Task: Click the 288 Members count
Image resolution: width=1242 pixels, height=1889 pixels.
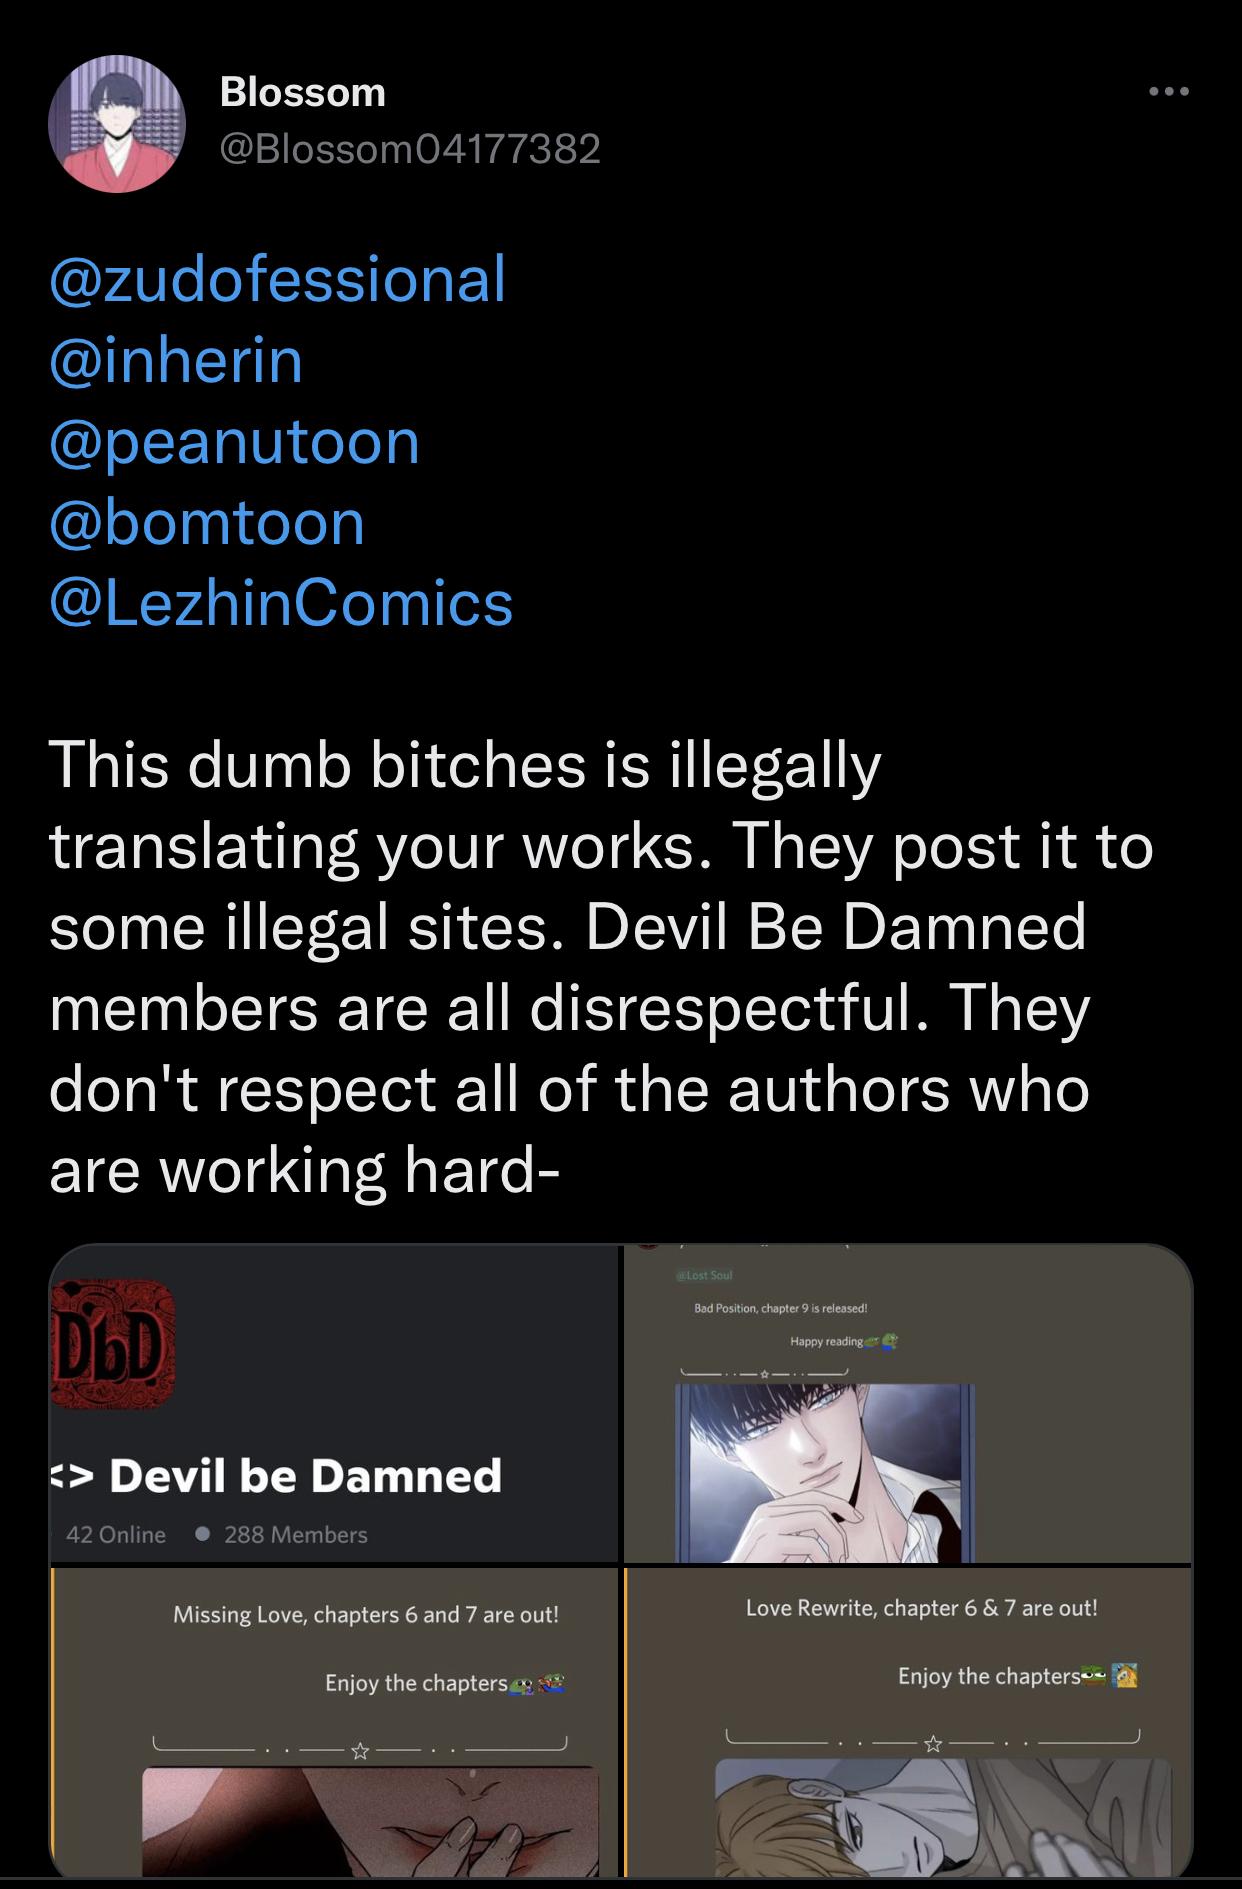Action: point(295,1534)
